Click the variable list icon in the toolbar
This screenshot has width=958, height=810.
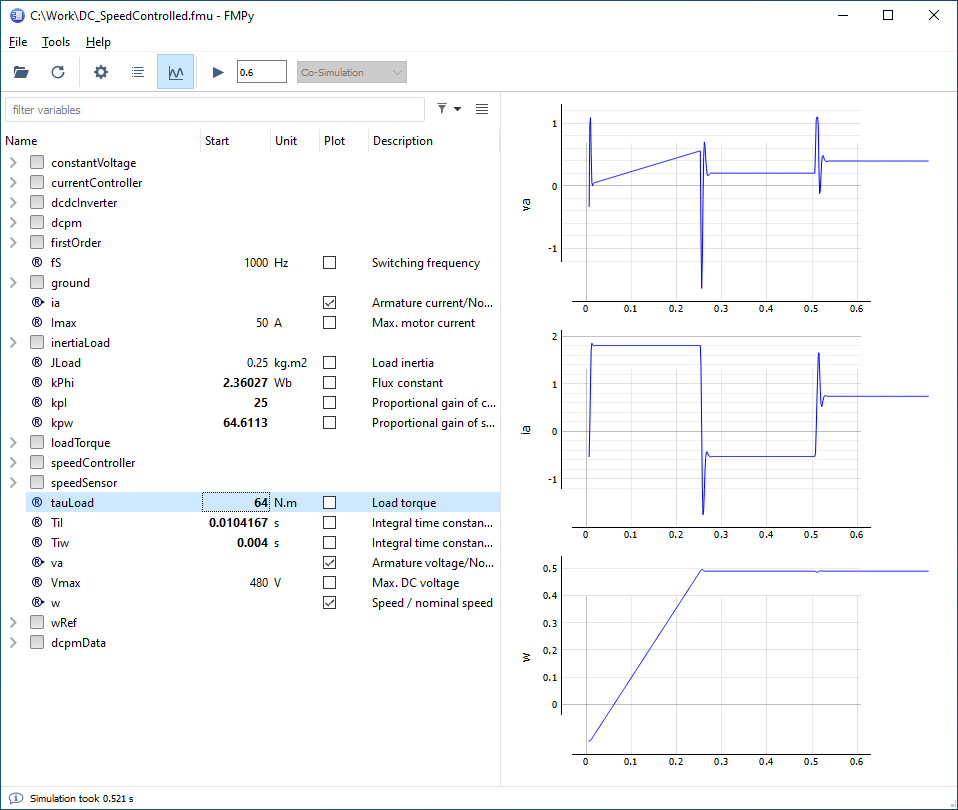coord(137,71)
